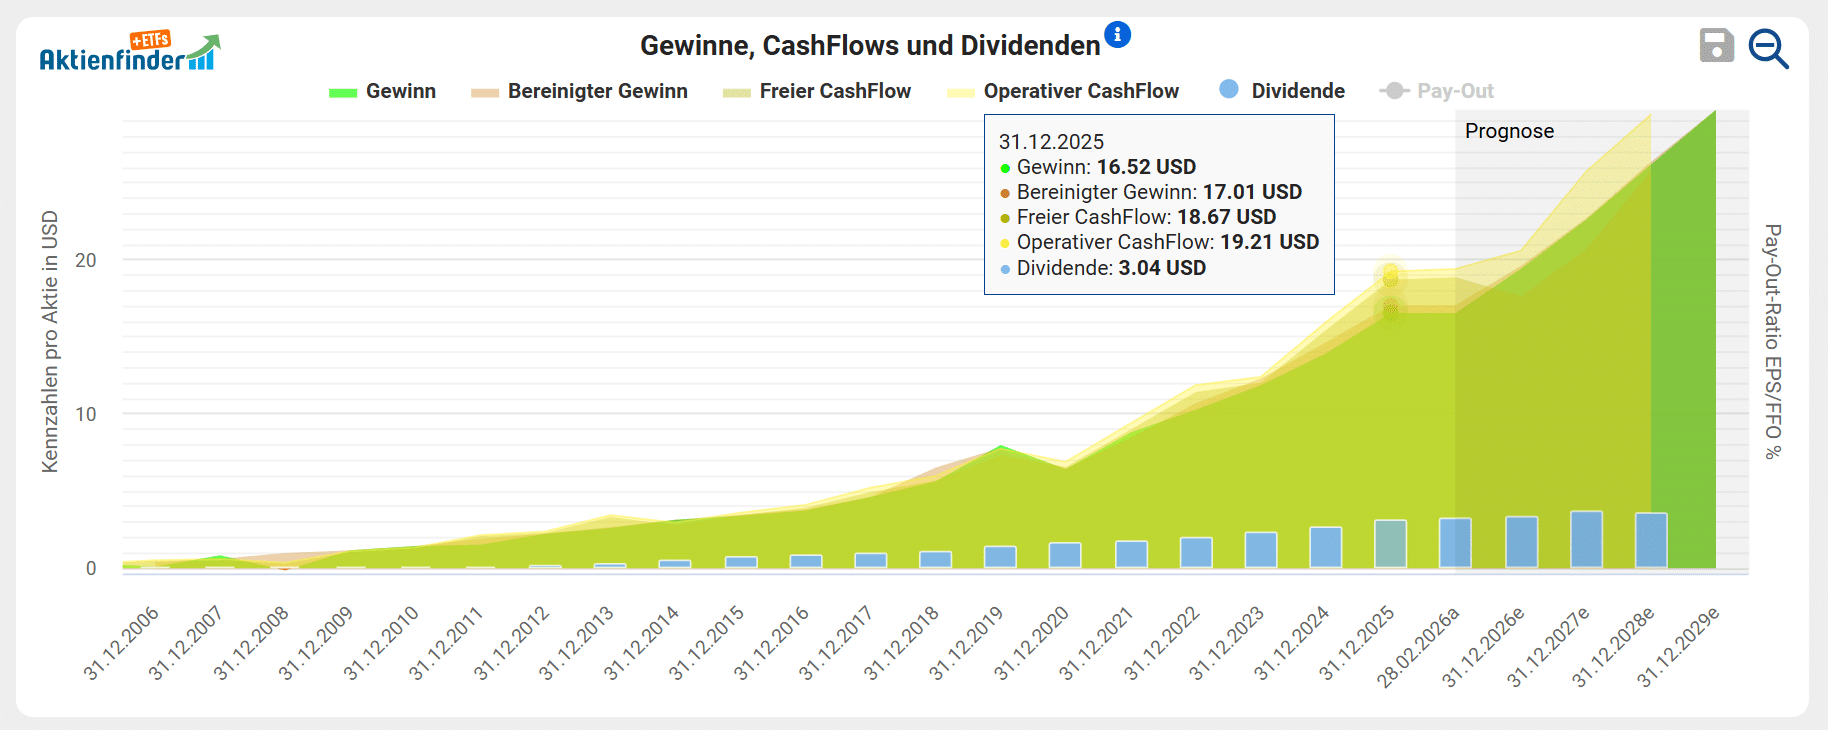Click the blue Dividende legend circle
This screenshot has height=730, width=1828.
[1229, 90]
